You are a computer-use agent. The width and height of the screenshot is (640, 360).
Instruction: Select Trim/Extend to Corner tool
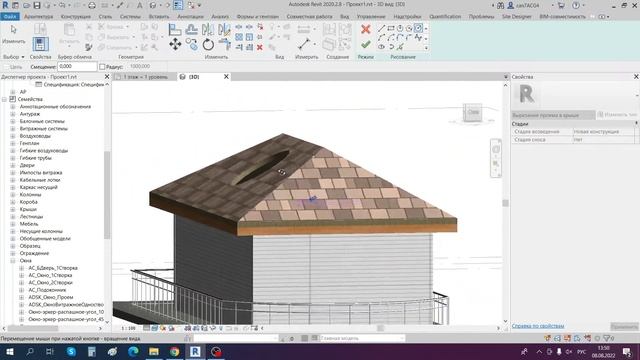point(224,44)
